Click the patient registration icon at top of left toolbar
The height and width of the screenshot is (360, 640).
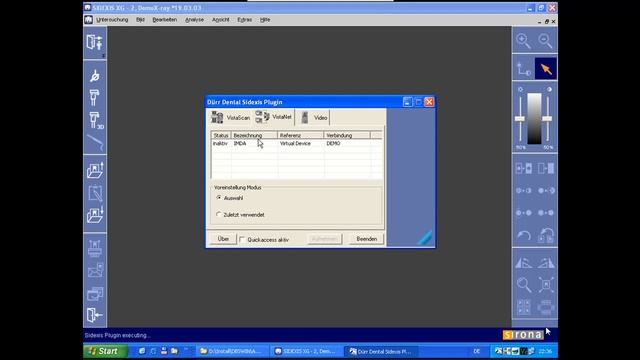95,42
